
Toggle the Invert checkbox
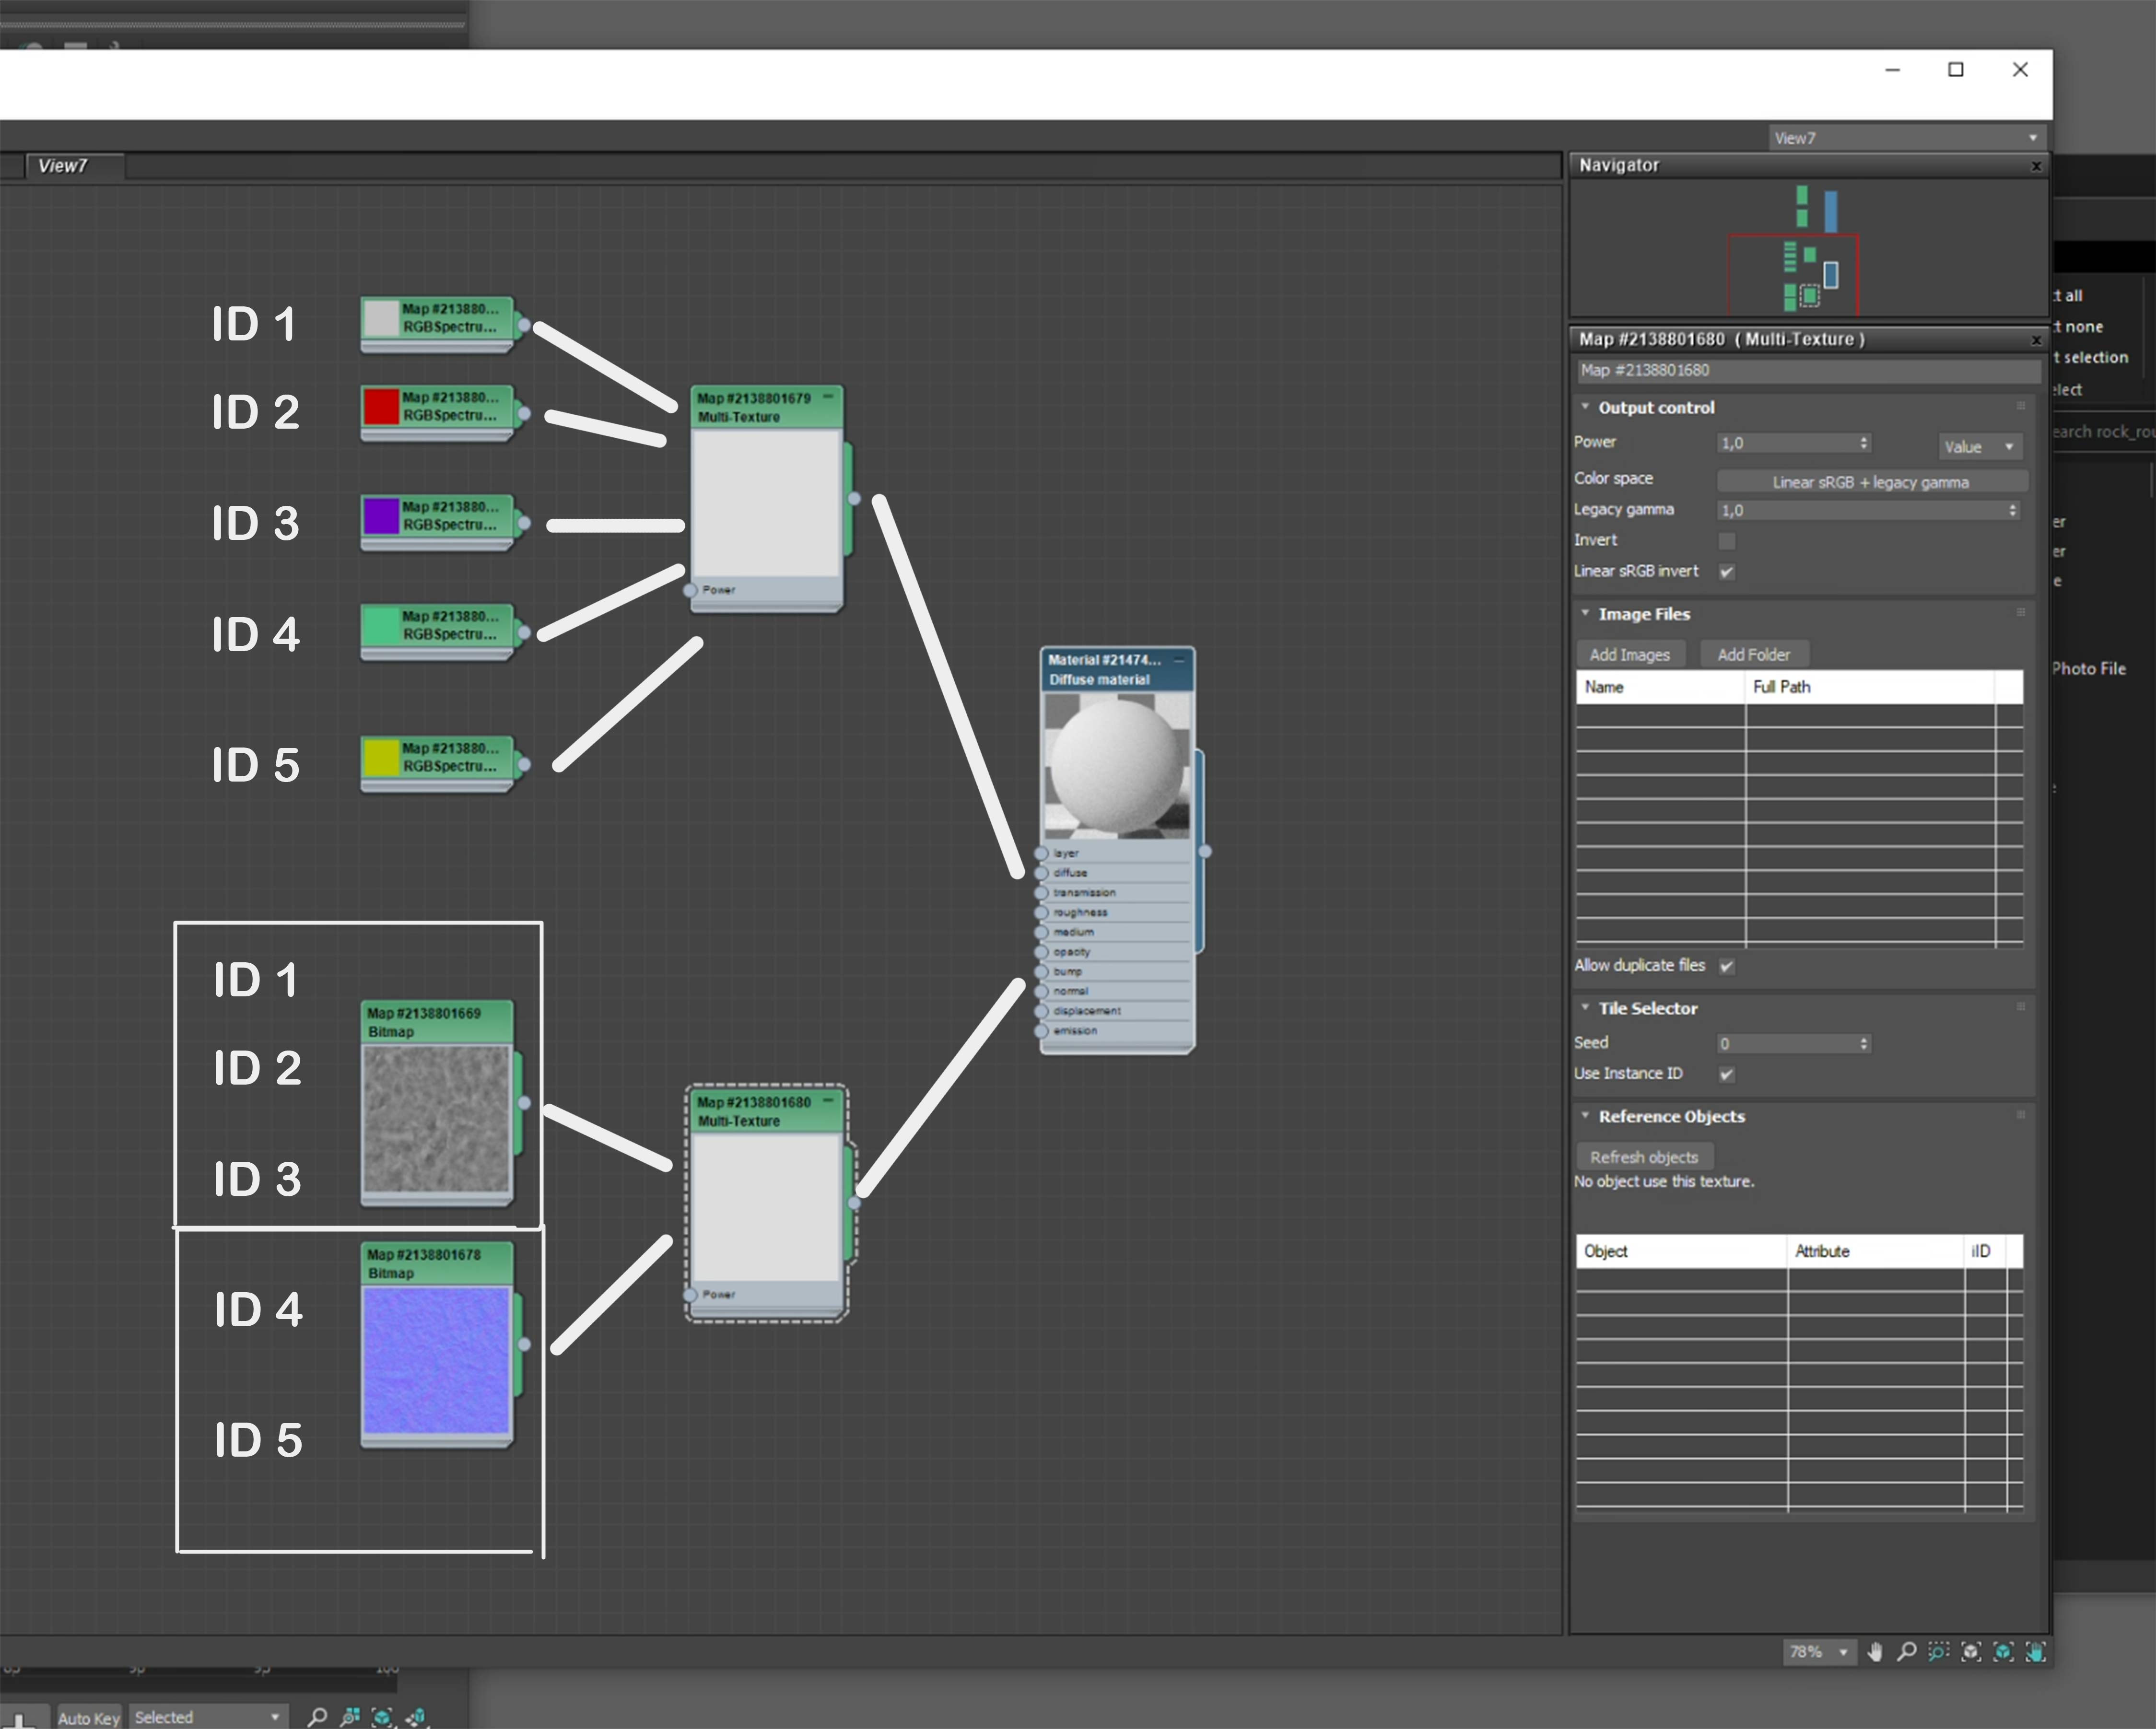tap(1727, 541)
